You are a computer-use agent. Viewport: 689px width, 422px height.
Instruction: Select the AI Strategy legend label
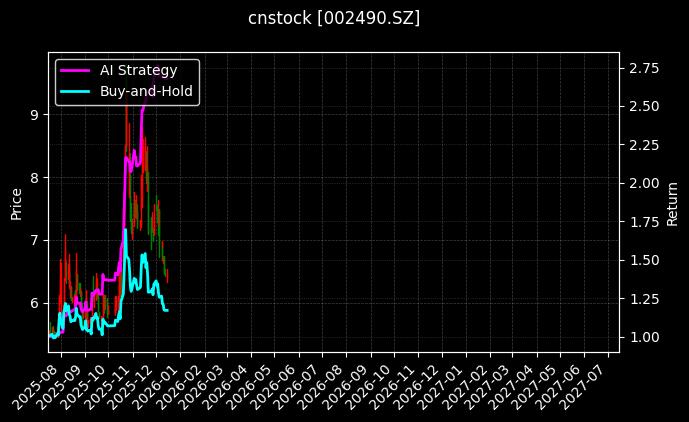click(x=138, y=71)
